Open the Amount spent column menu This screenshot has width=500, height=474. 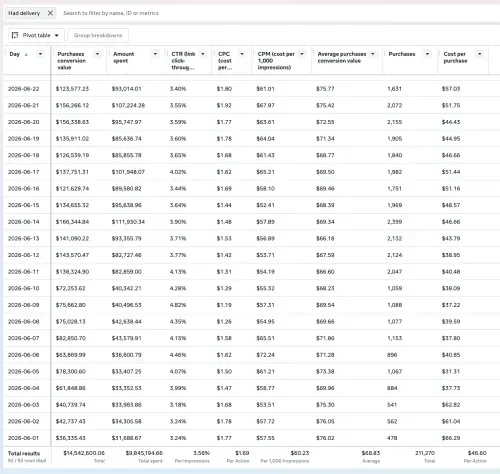click(155, 54)
